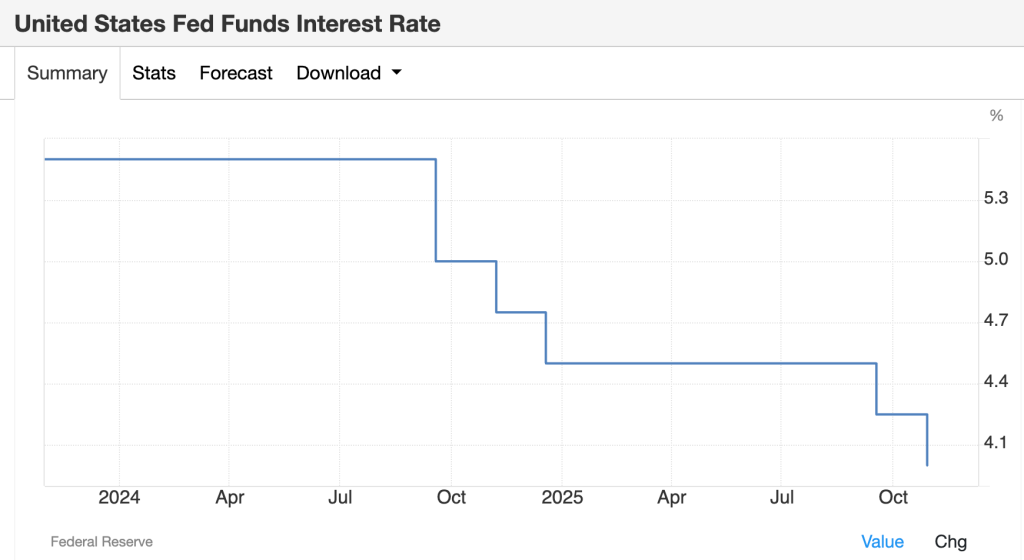
Task: Click the 4.7 value on the rate axis
Action: (x=996, y=321)
